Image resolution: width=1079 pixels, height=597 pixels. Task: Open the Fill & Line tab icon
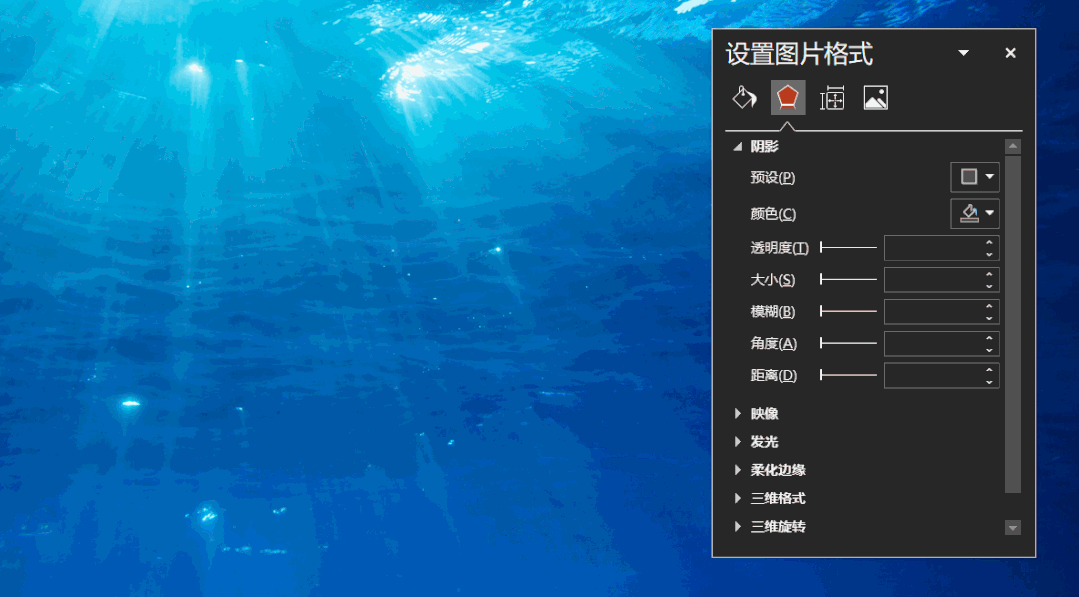[x=744, y=98]
